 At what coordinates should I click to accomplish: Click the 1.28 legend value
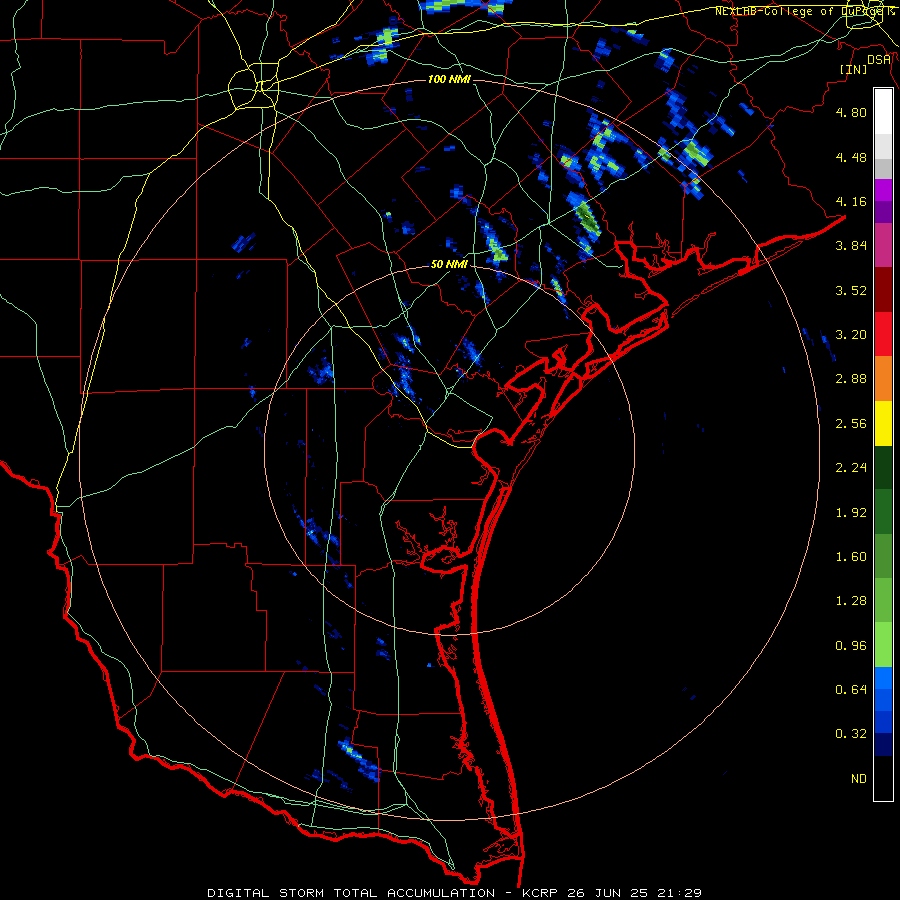point(851,601)
